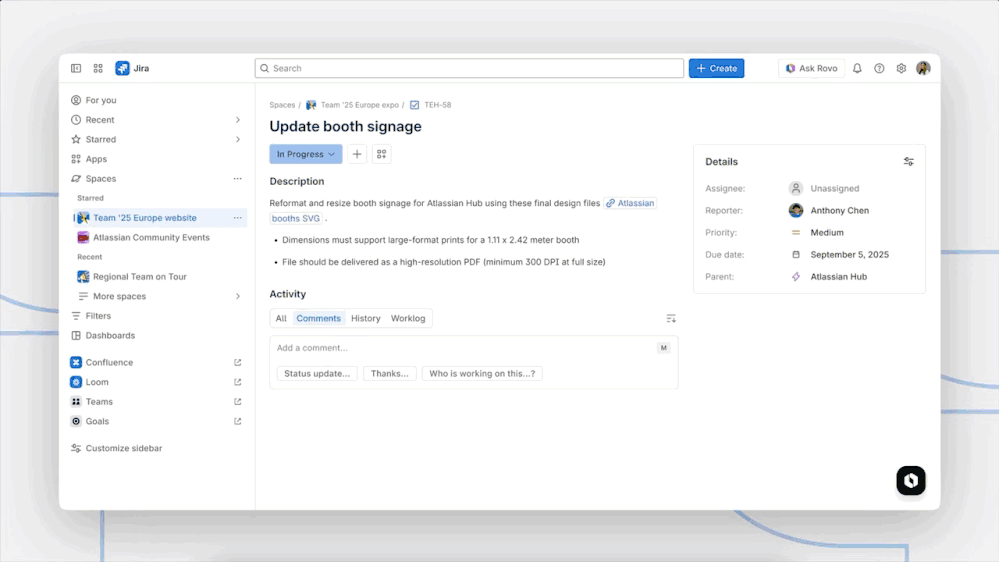Click the Rovo chat floating button

tap(911, 480)
